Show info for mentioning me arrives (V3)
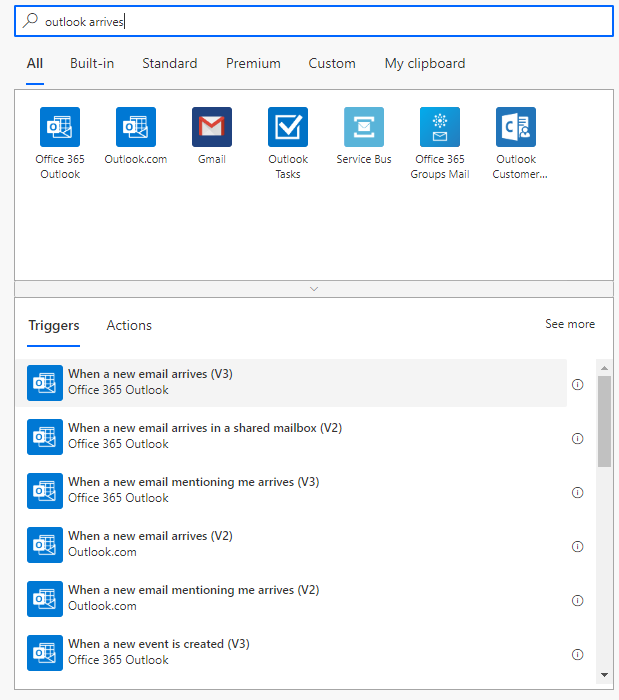 [x=577, y=492]
